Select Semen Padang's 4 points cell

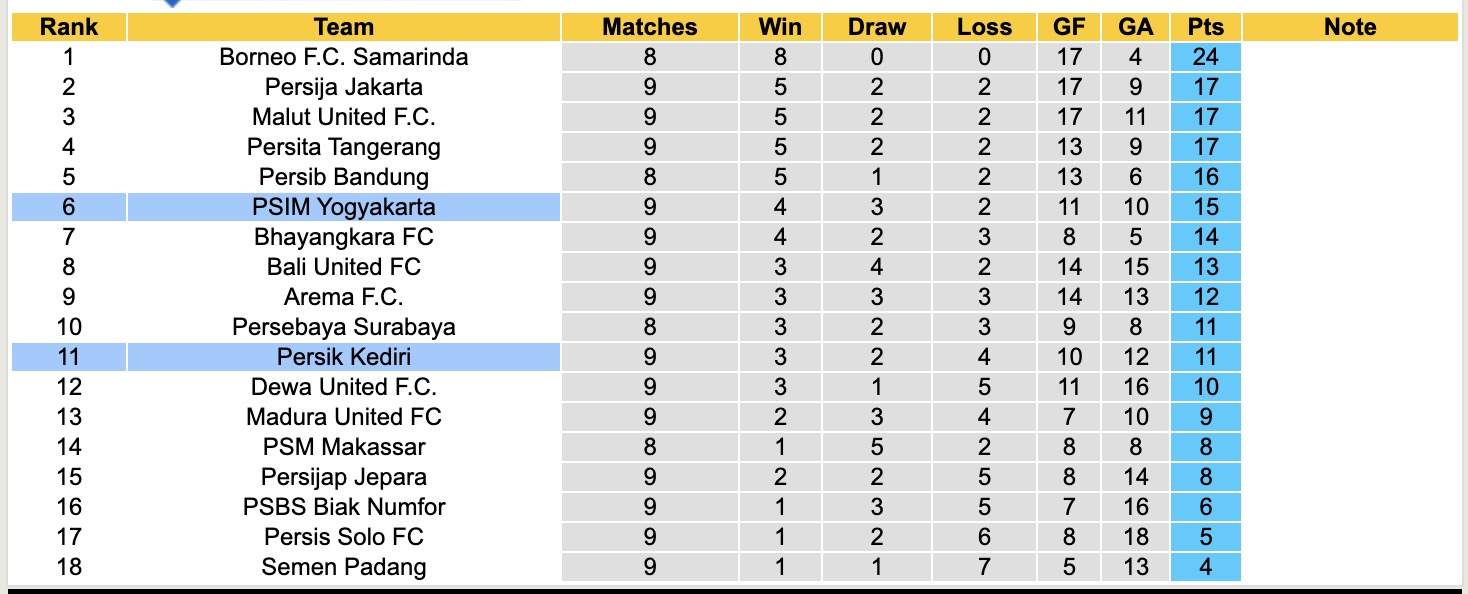[1206, 567]
